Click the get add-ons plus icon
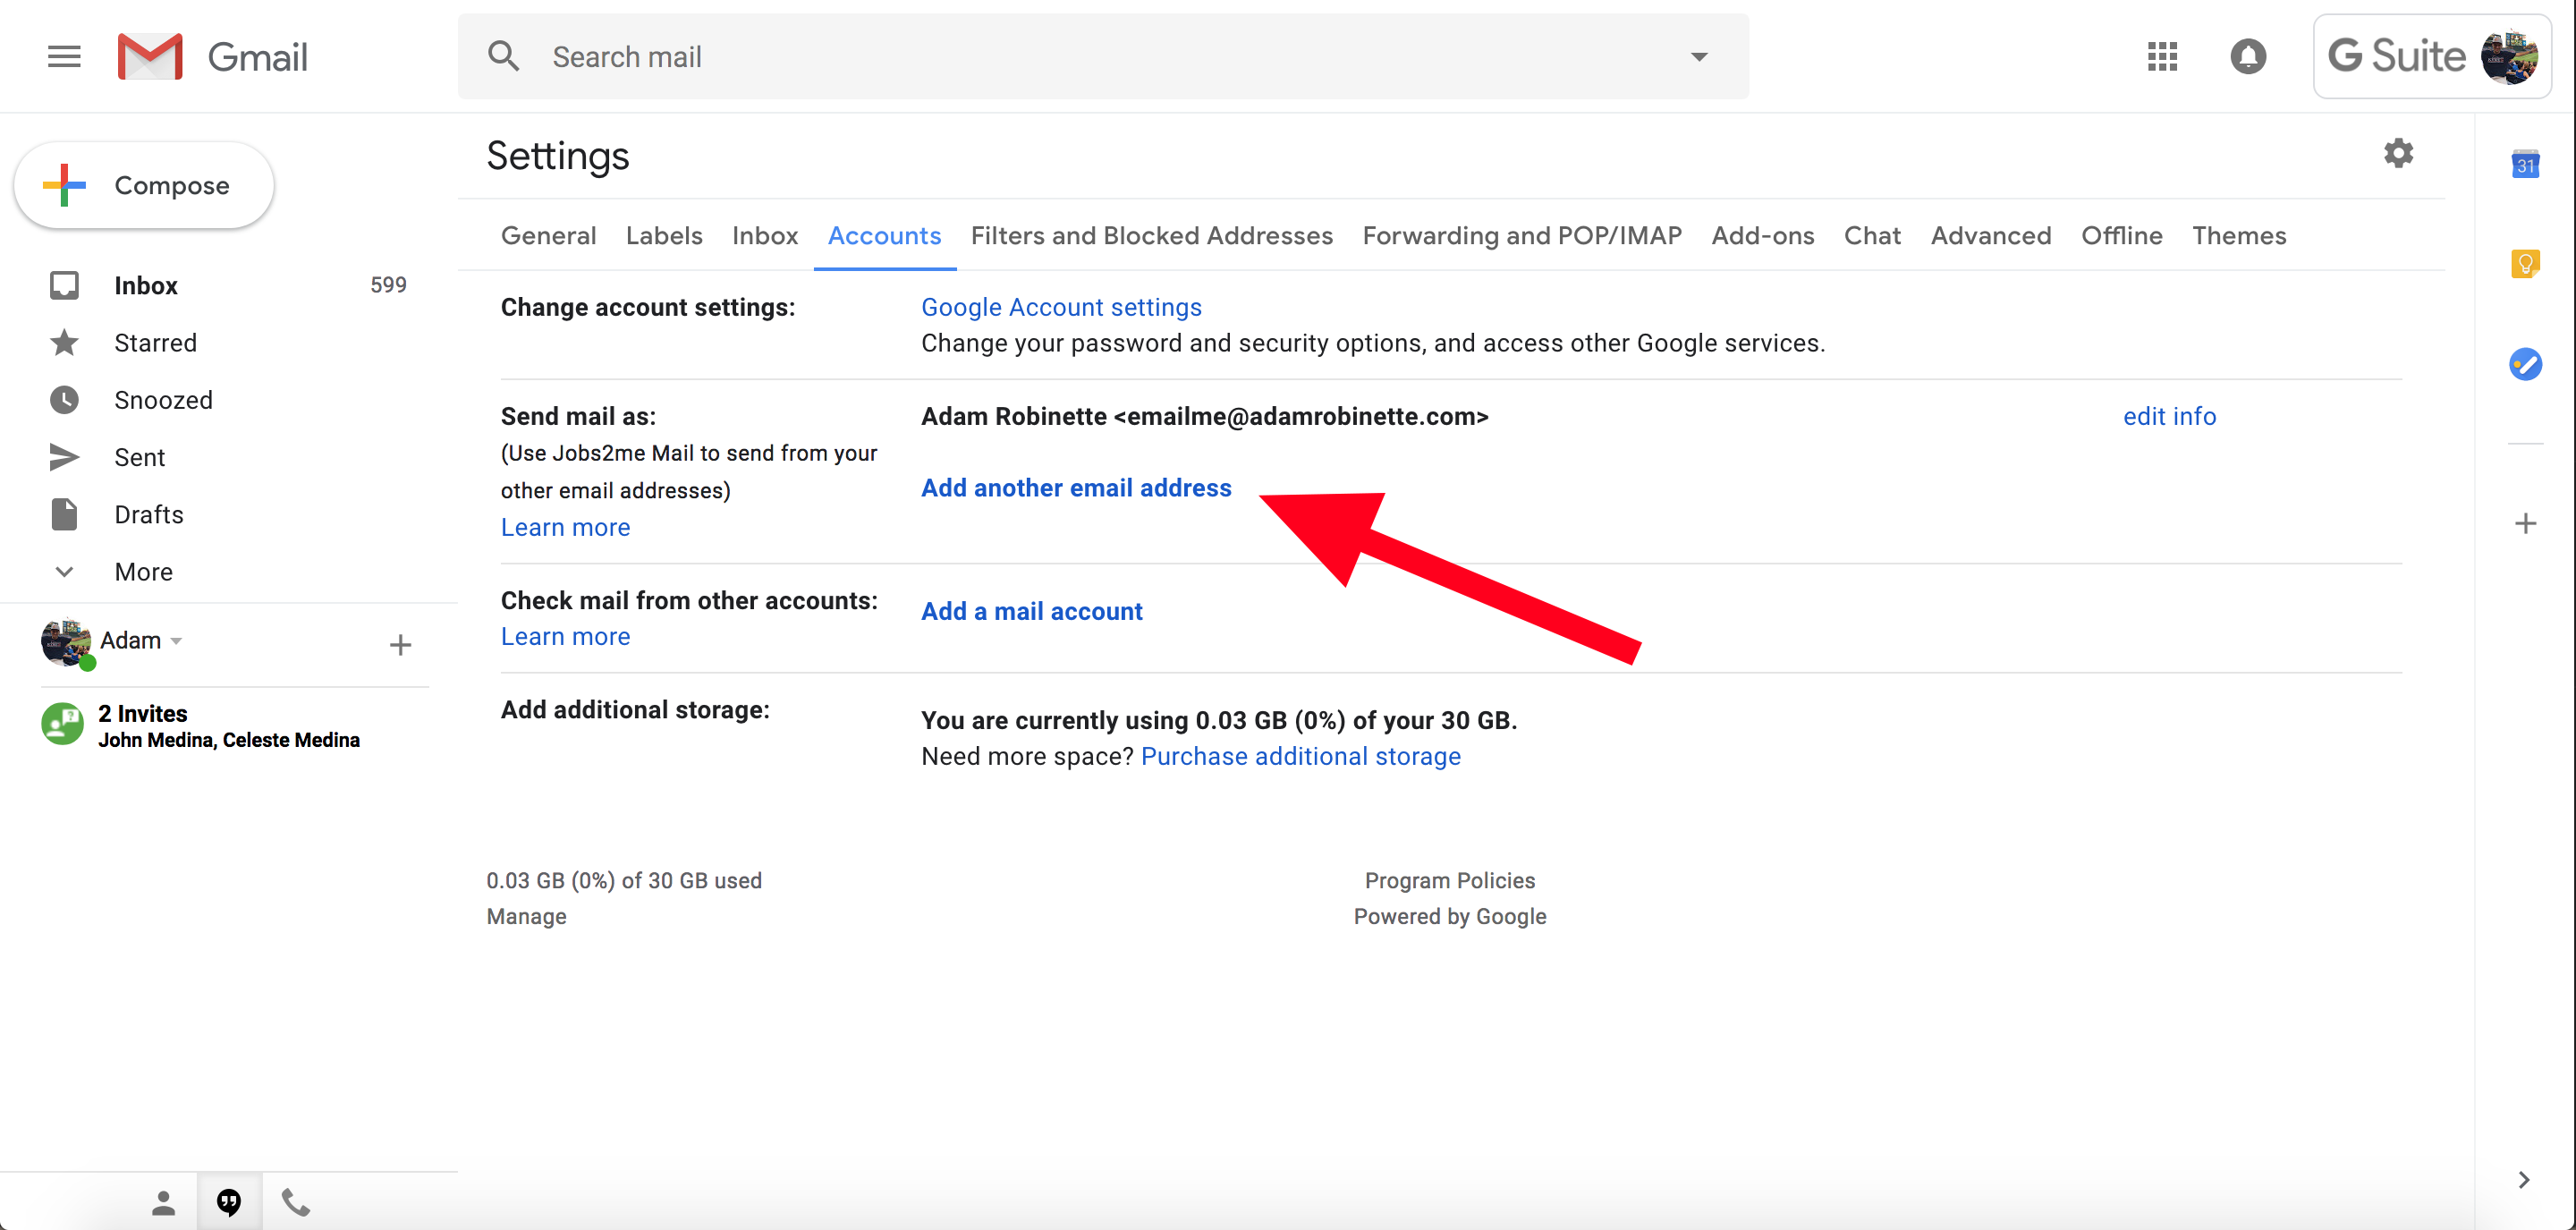The width and height of the screenshot is (2576, 1230). 2525,523
